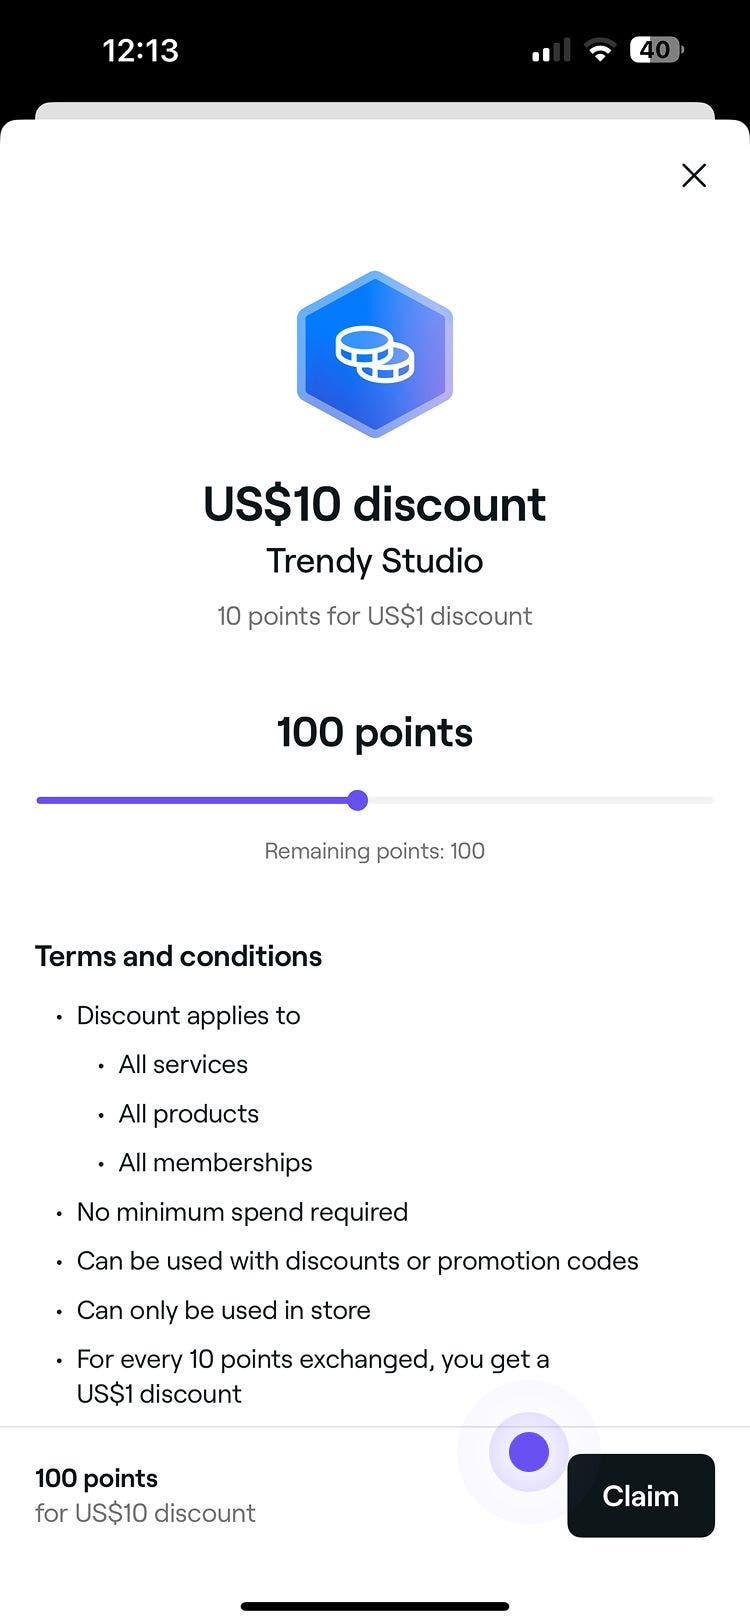Tap the No minimum spend required term
Image resolution: width=750 pixels, height=1624 pixels.
242,1212
